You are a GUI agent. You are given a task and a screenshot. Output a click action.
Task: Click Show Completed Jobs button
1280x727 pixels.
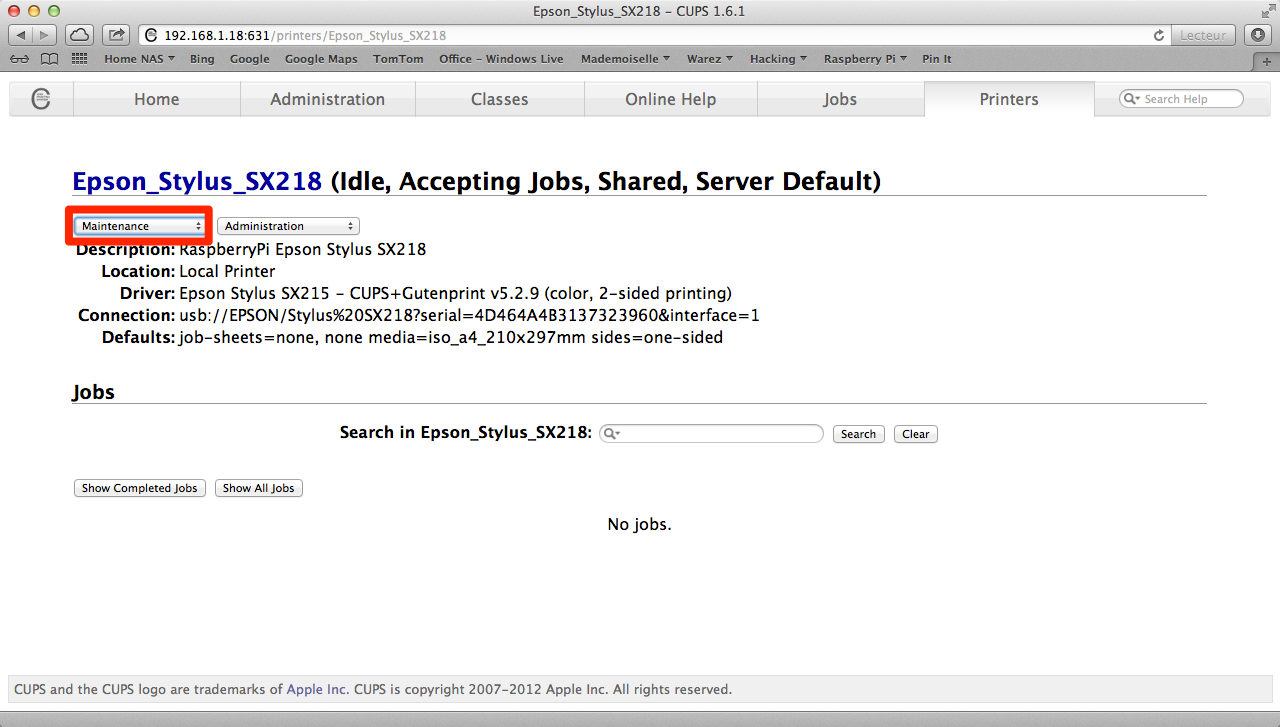tap(140, 488)
